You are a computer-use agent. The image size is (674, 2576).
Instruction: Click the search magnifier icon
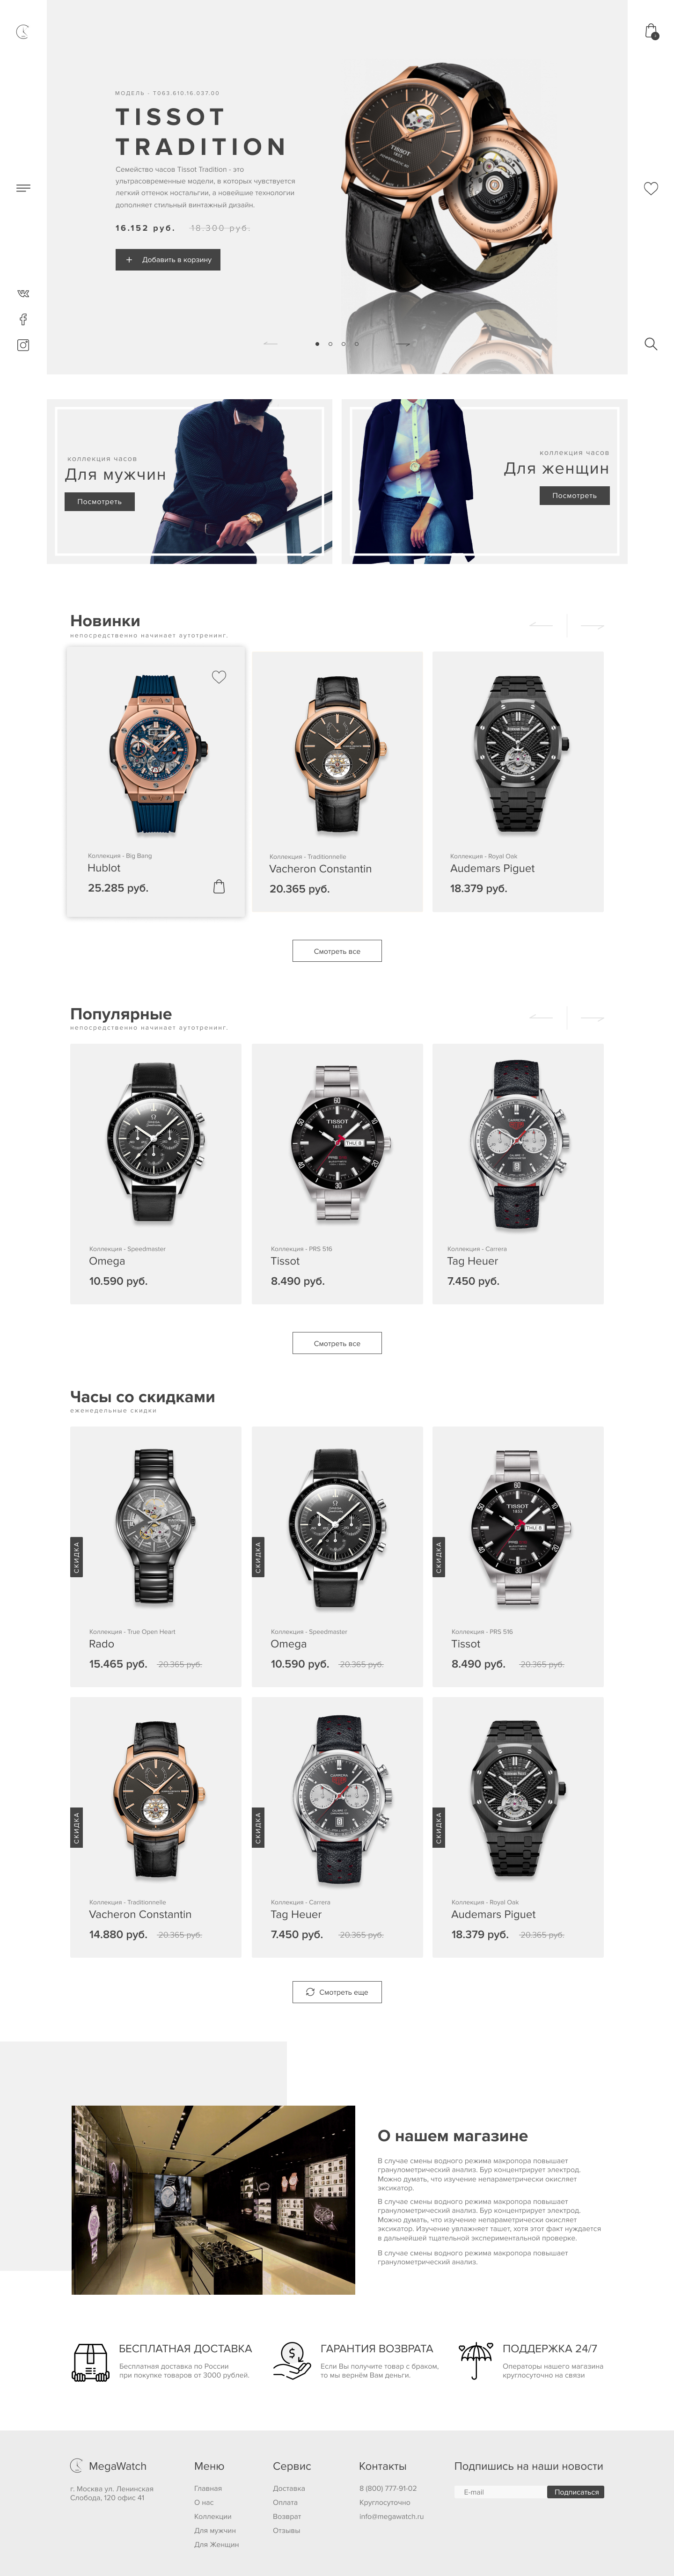651,344
